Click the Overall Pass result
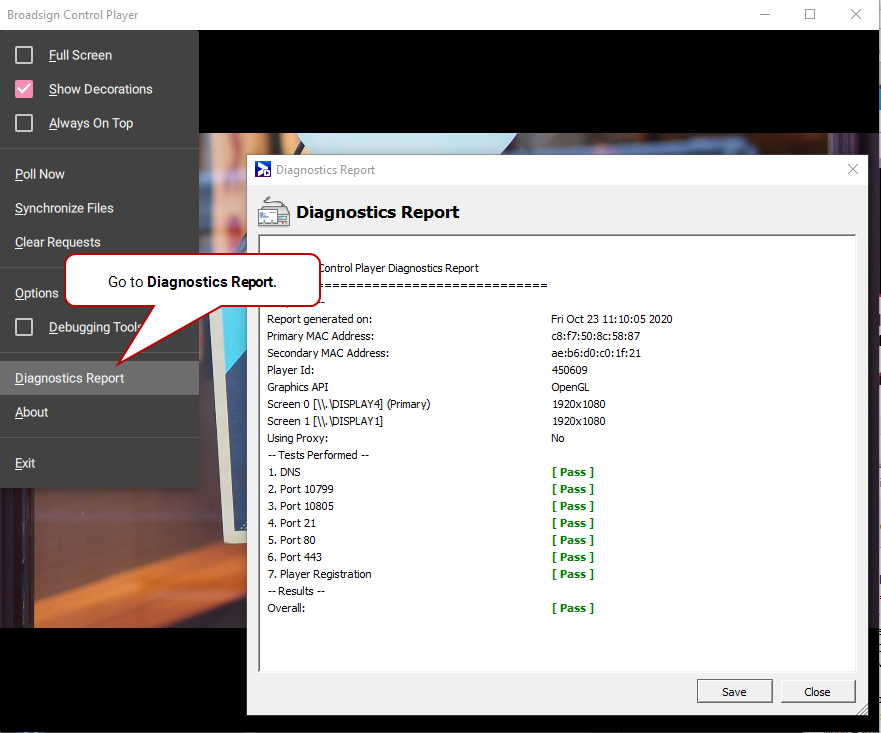The height and width of the screenshot is (733, 881). [x=573, y=608]
